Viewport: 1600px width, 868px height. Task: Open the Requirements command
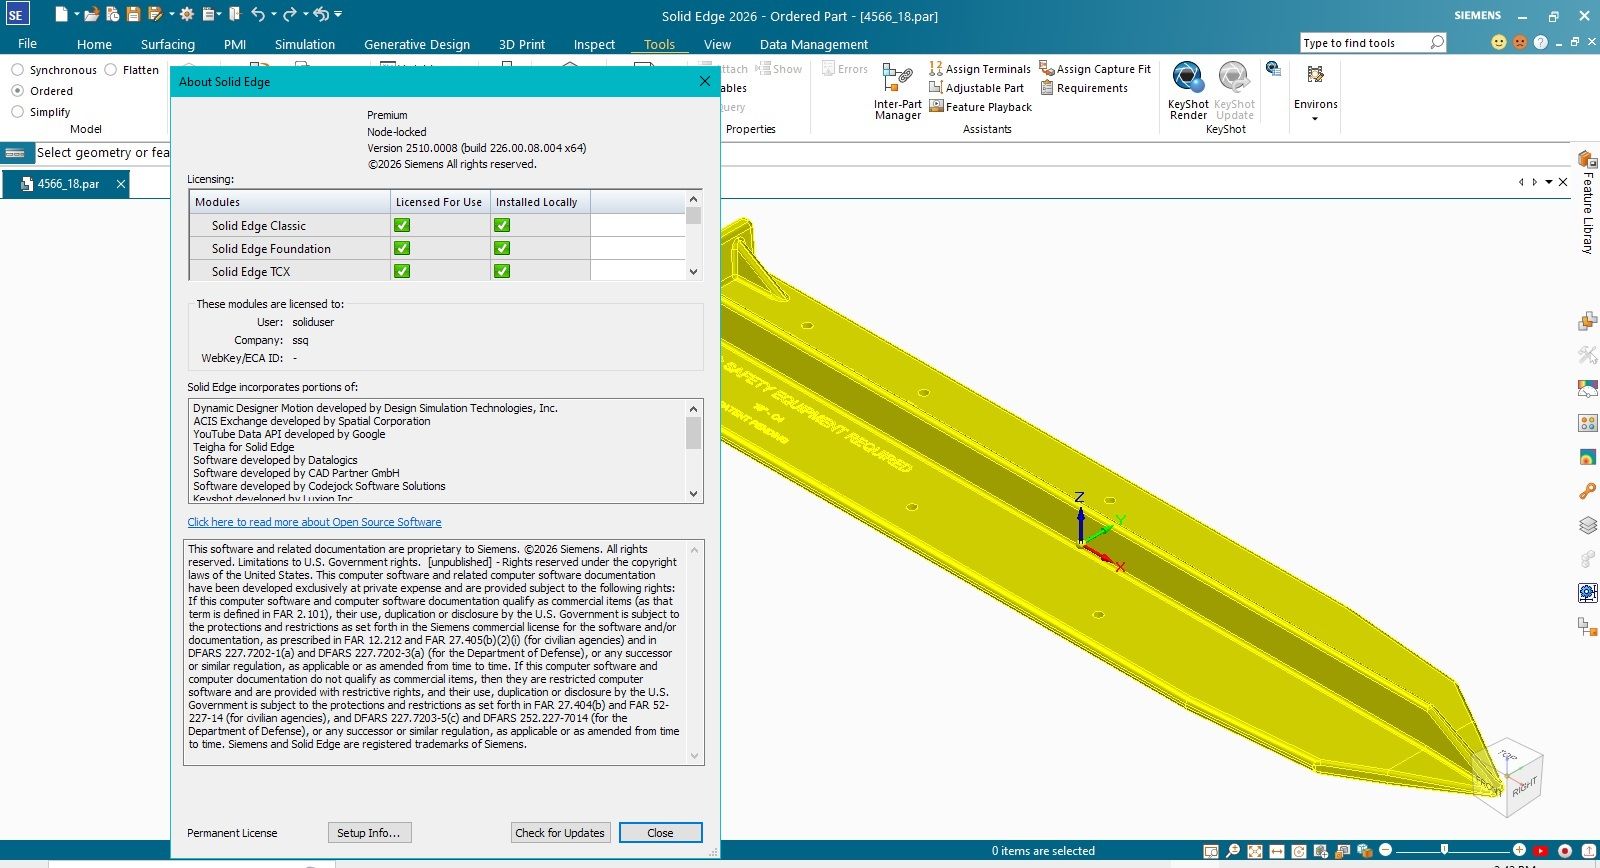tap(1084, 88)
